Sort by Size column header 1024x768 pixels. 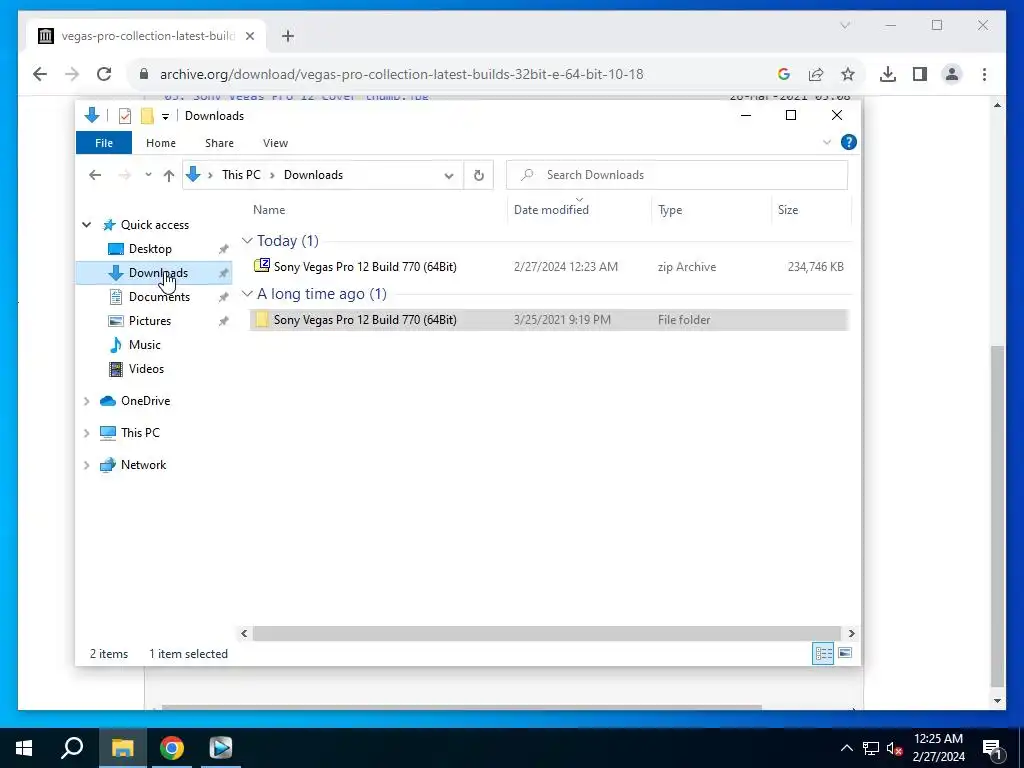[788, 210]
